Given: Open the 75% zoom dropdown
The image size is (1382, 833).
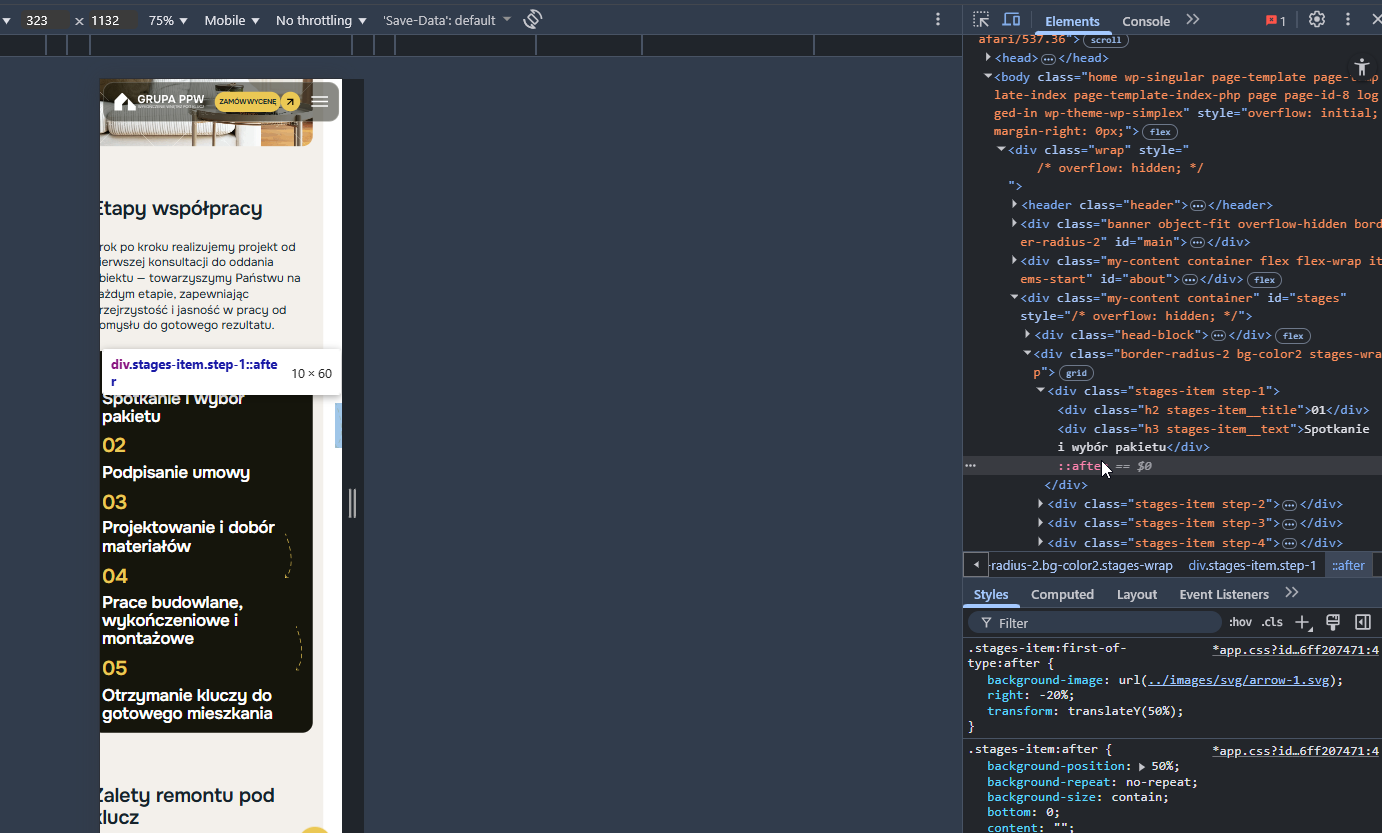Looking at the screenshot, I should 168,20.
